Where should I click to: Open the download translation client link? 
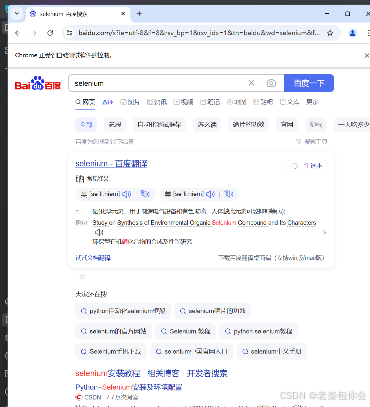point(271,258)
